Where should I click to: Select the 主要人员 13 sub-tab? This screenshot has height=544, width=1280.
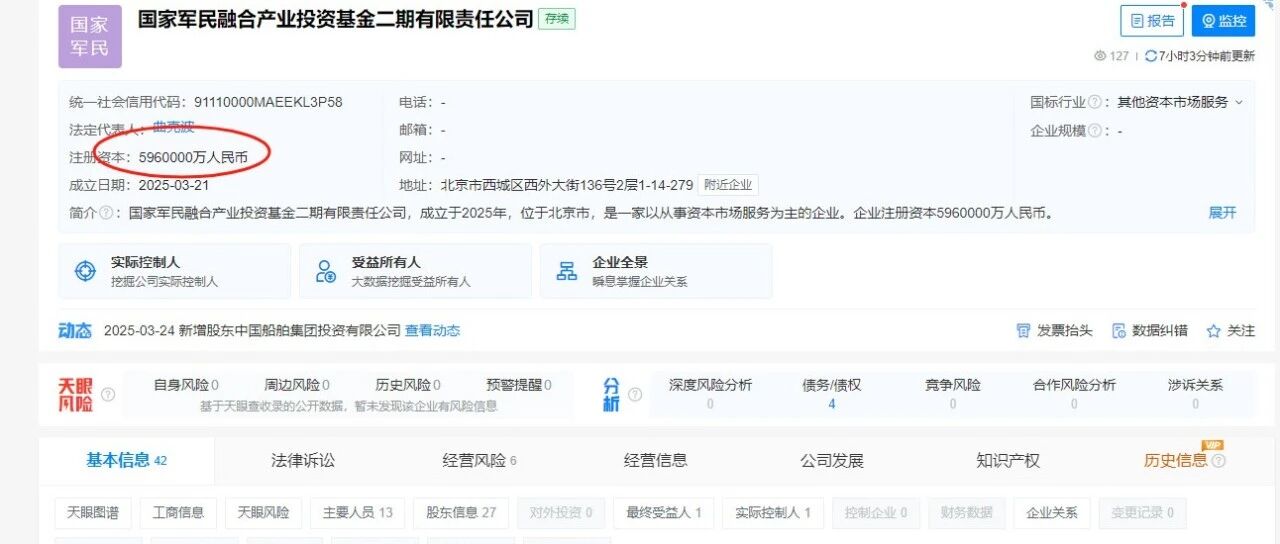[357, 513]
